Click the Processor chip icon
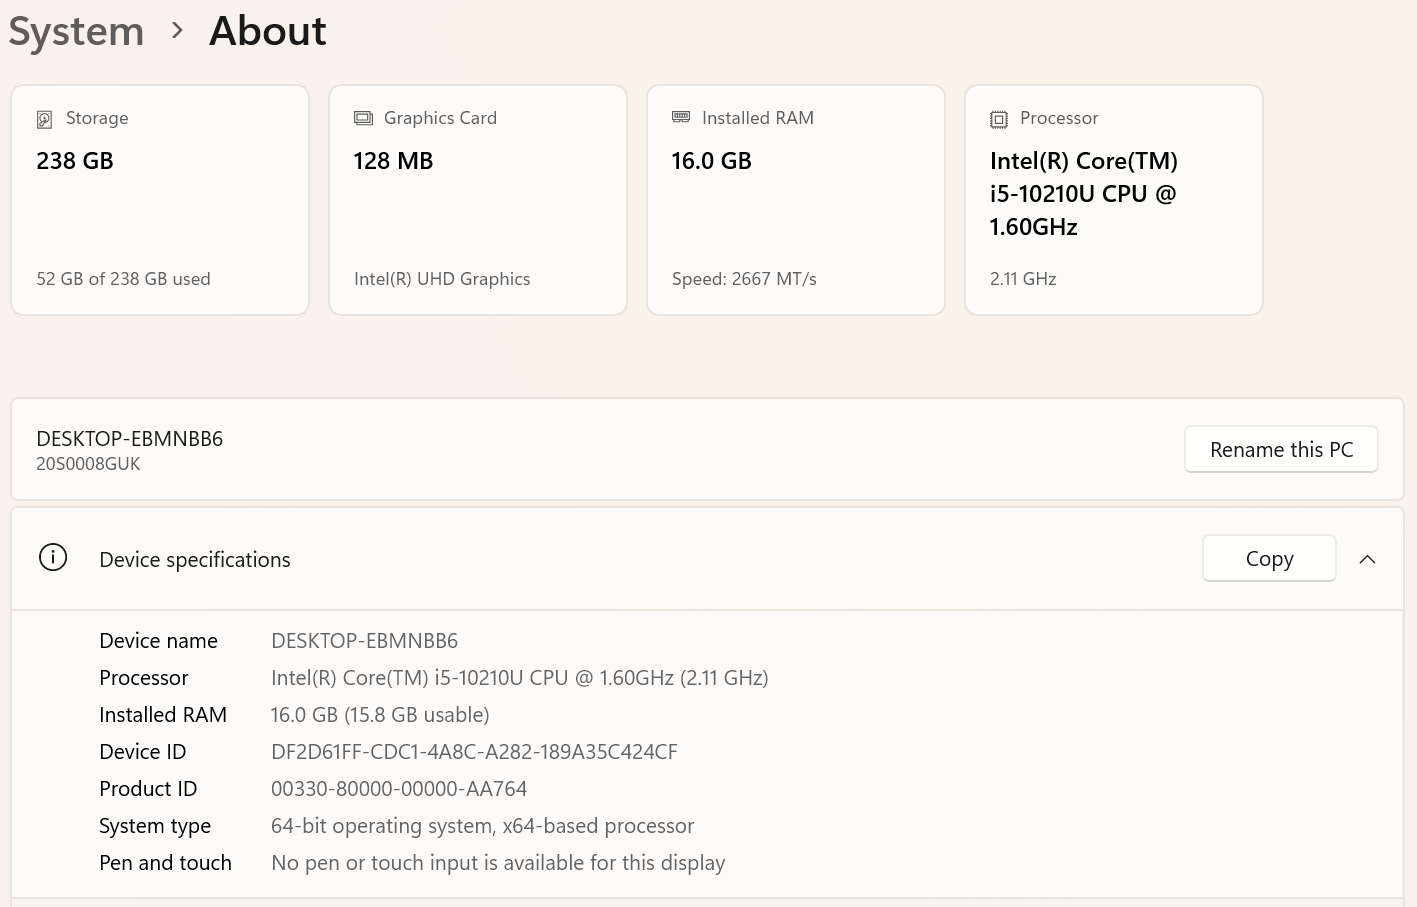This screenshot has width=1417, height=907. pos(999,119)
